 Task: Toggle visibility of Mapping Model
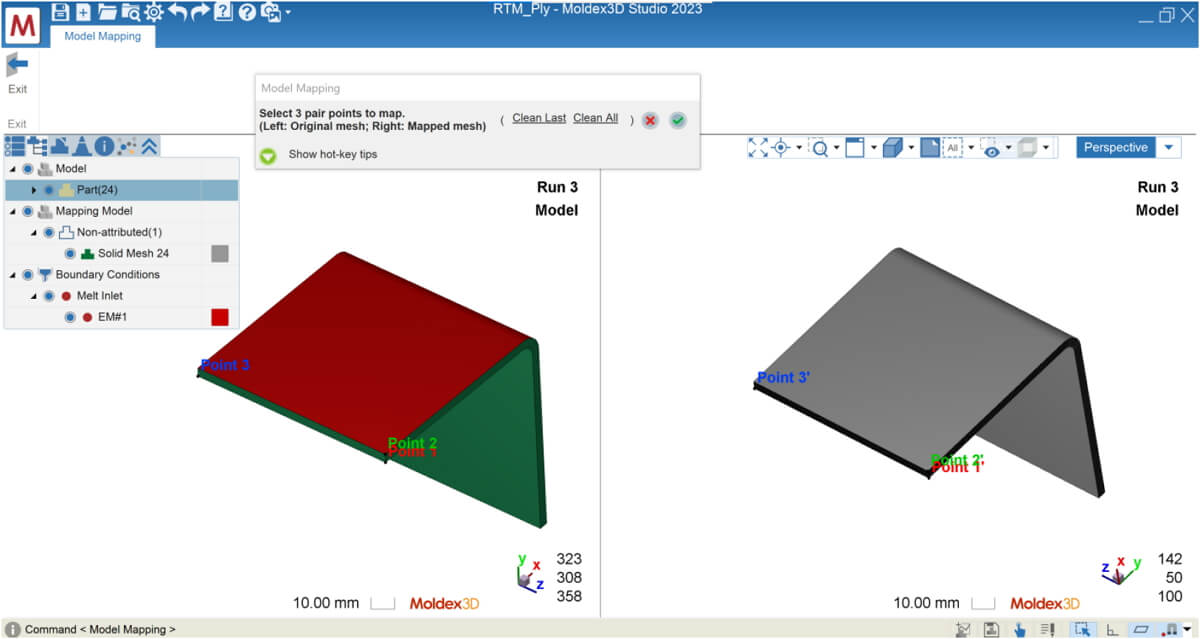[x=27, y=211]
